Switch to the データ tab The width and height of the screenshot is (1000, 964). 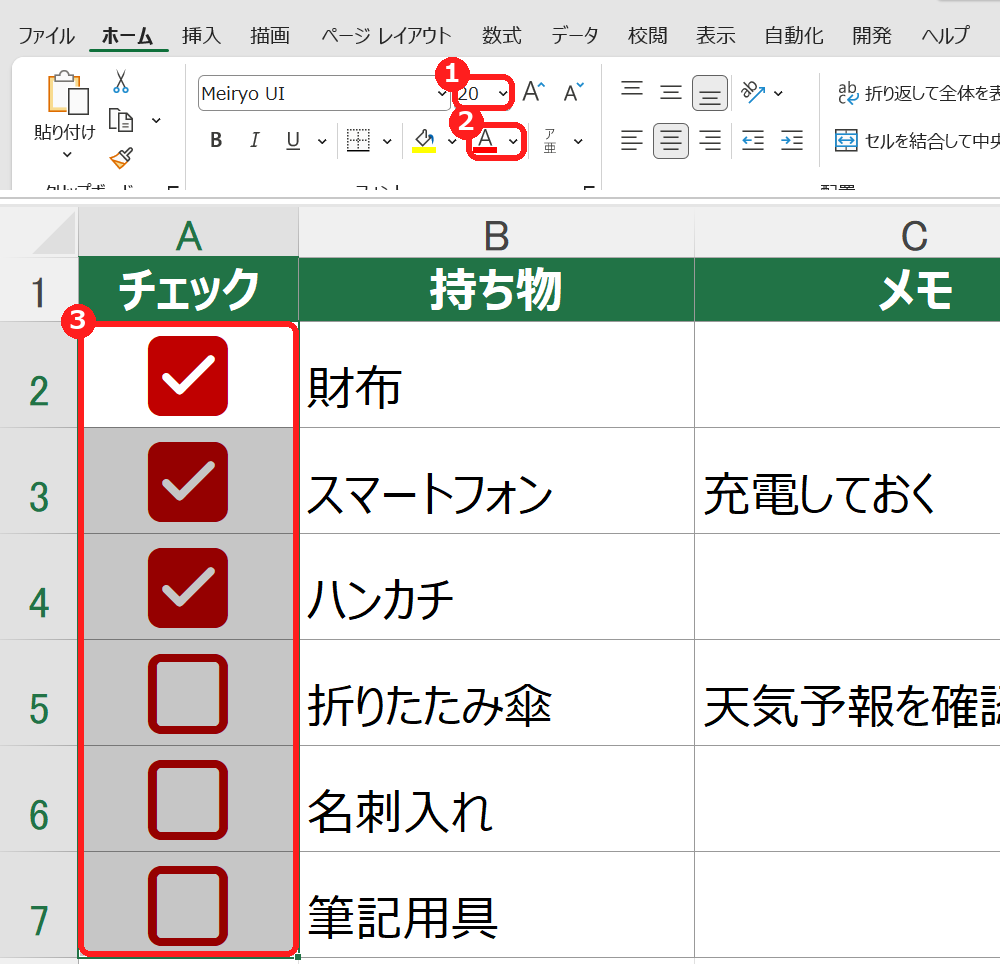click(x=575, y=36)
